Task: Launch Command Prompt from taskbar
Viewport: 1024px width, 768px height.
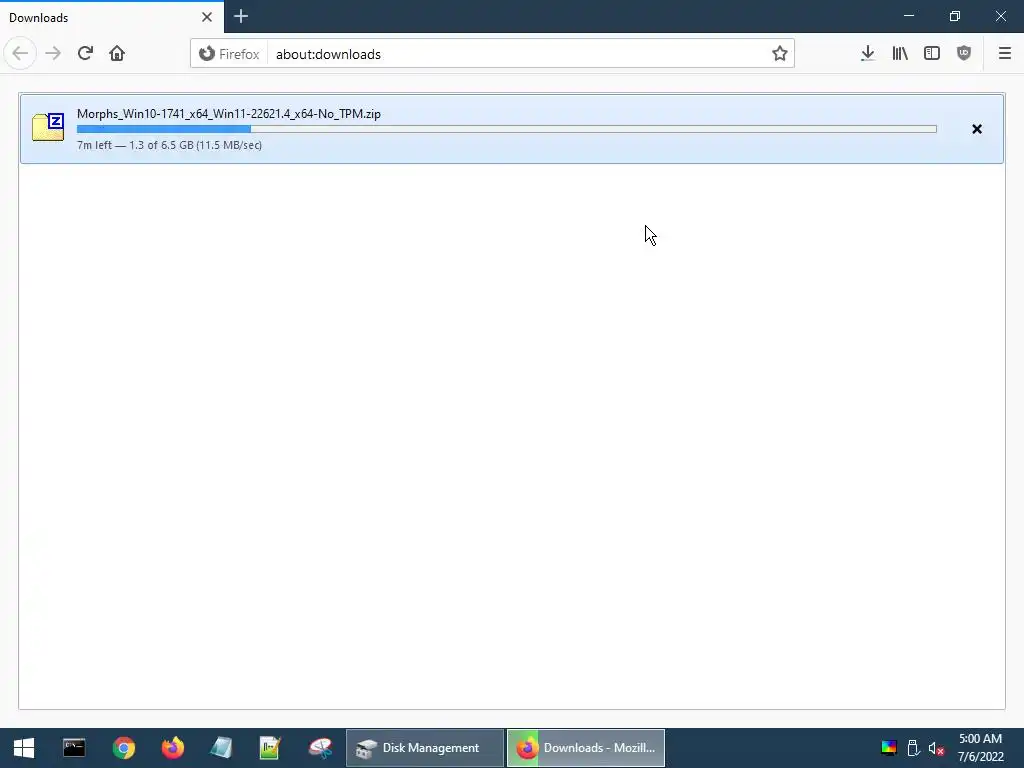Action: tap(74, 748)
